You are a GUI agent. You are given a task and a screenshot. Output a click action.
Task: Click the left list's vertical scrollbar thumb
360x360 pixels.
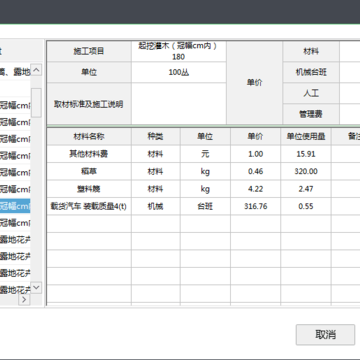(x=36, y=103)
